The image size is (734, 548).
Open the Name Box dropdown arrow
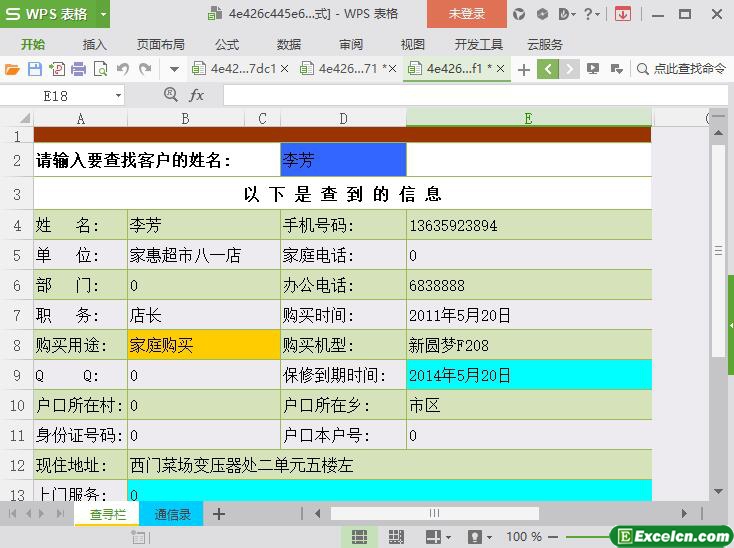118,95
